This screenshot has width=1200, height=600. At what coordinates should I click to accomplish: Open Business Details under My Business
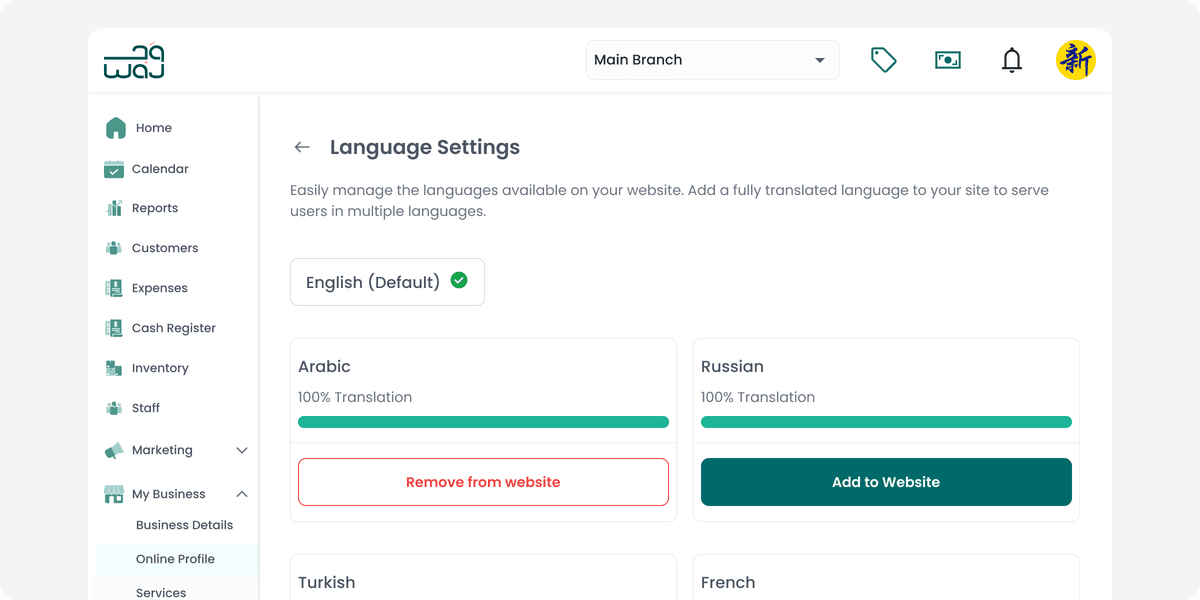(184, 524)
